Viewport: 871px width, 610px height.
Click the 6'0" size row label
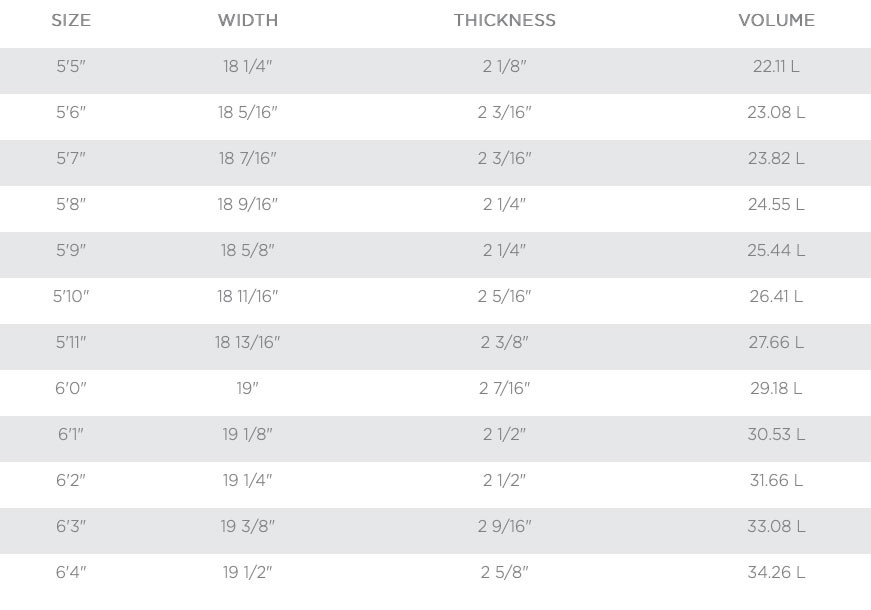point(71,389)
